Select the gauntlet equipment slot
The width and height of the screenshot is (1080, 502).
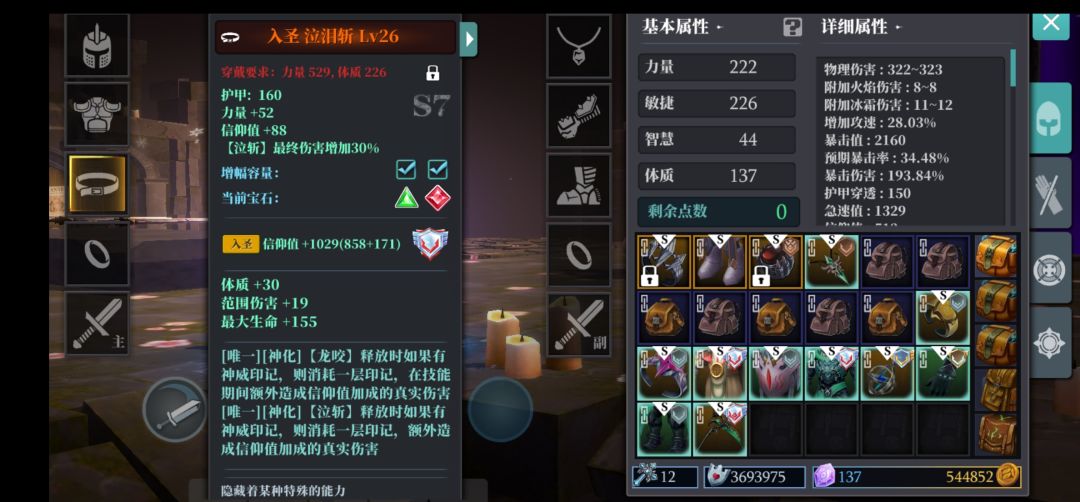(579, 116)
